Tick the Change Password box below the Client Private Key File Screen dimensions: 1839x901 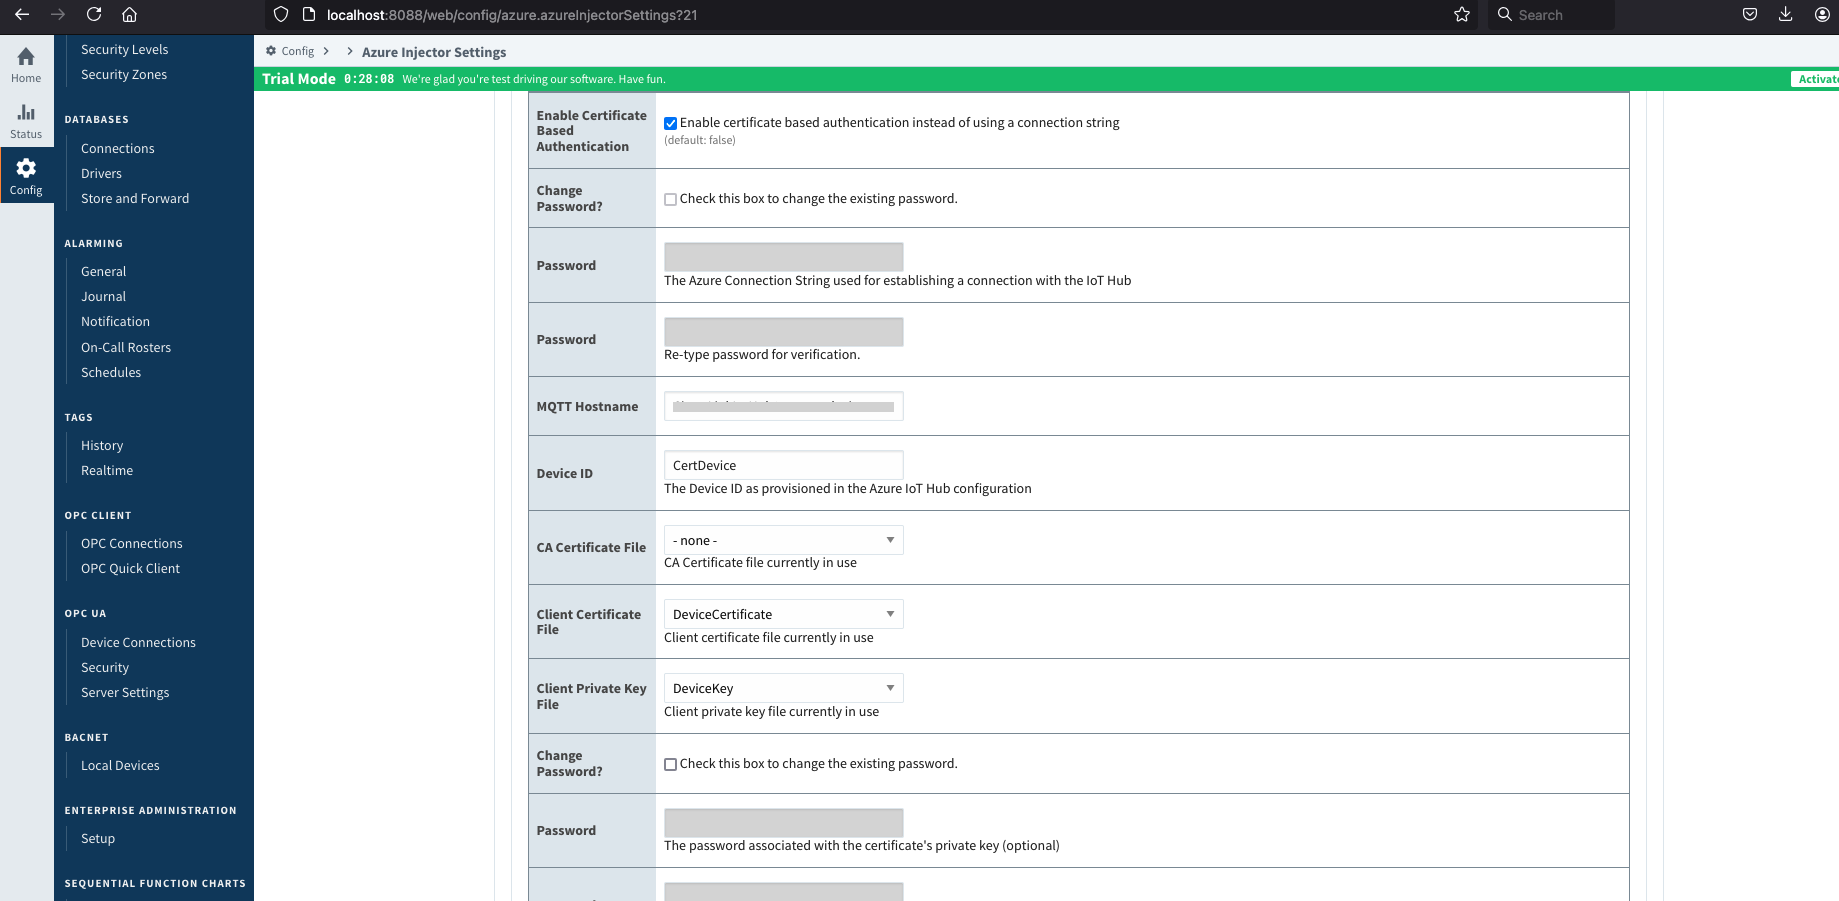pyautogui.click(x=671, y=764)
